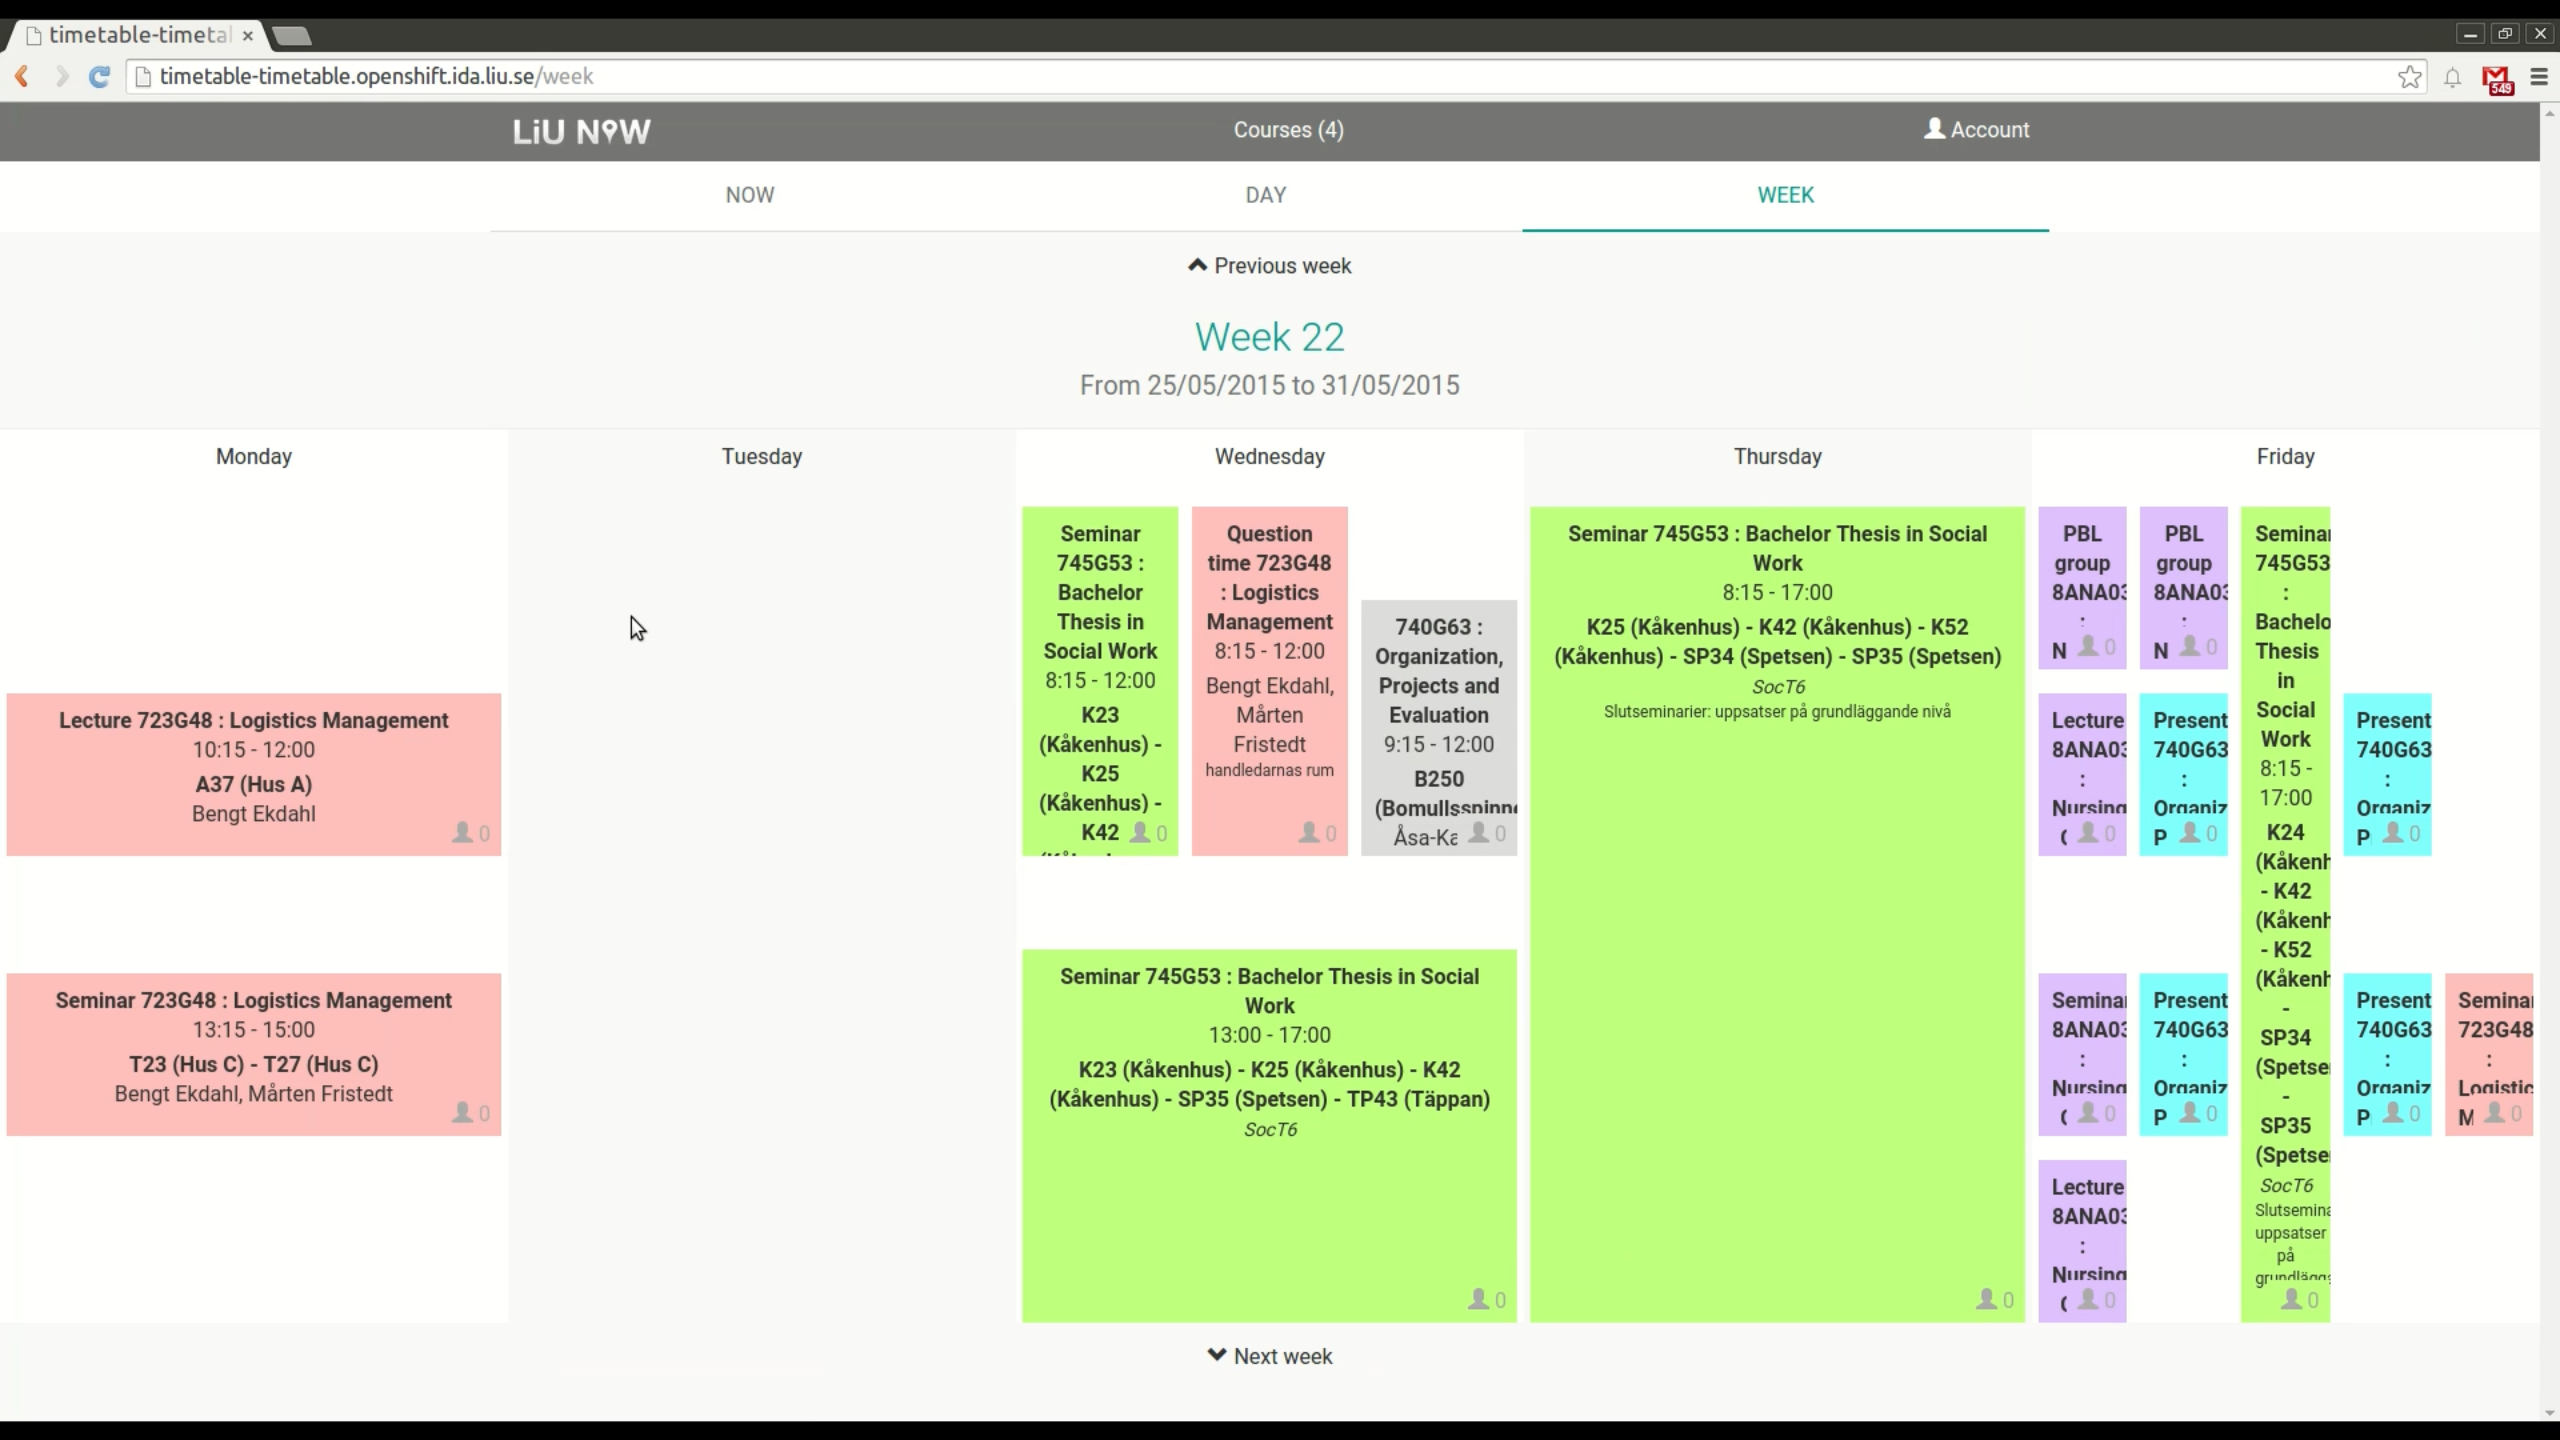Click the Week 22 heading
Screen dimensions: 2560x1440
tap(1269, 337)
